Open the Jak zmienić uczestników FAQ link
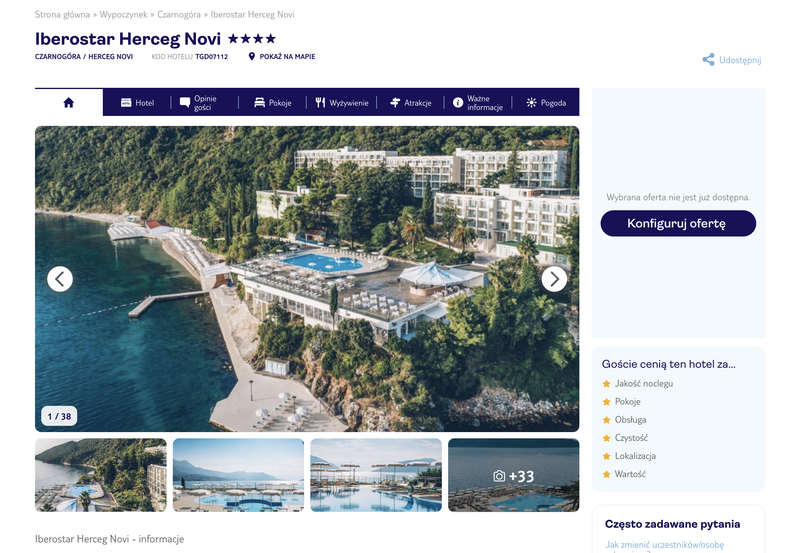 [x=664, y=546]
